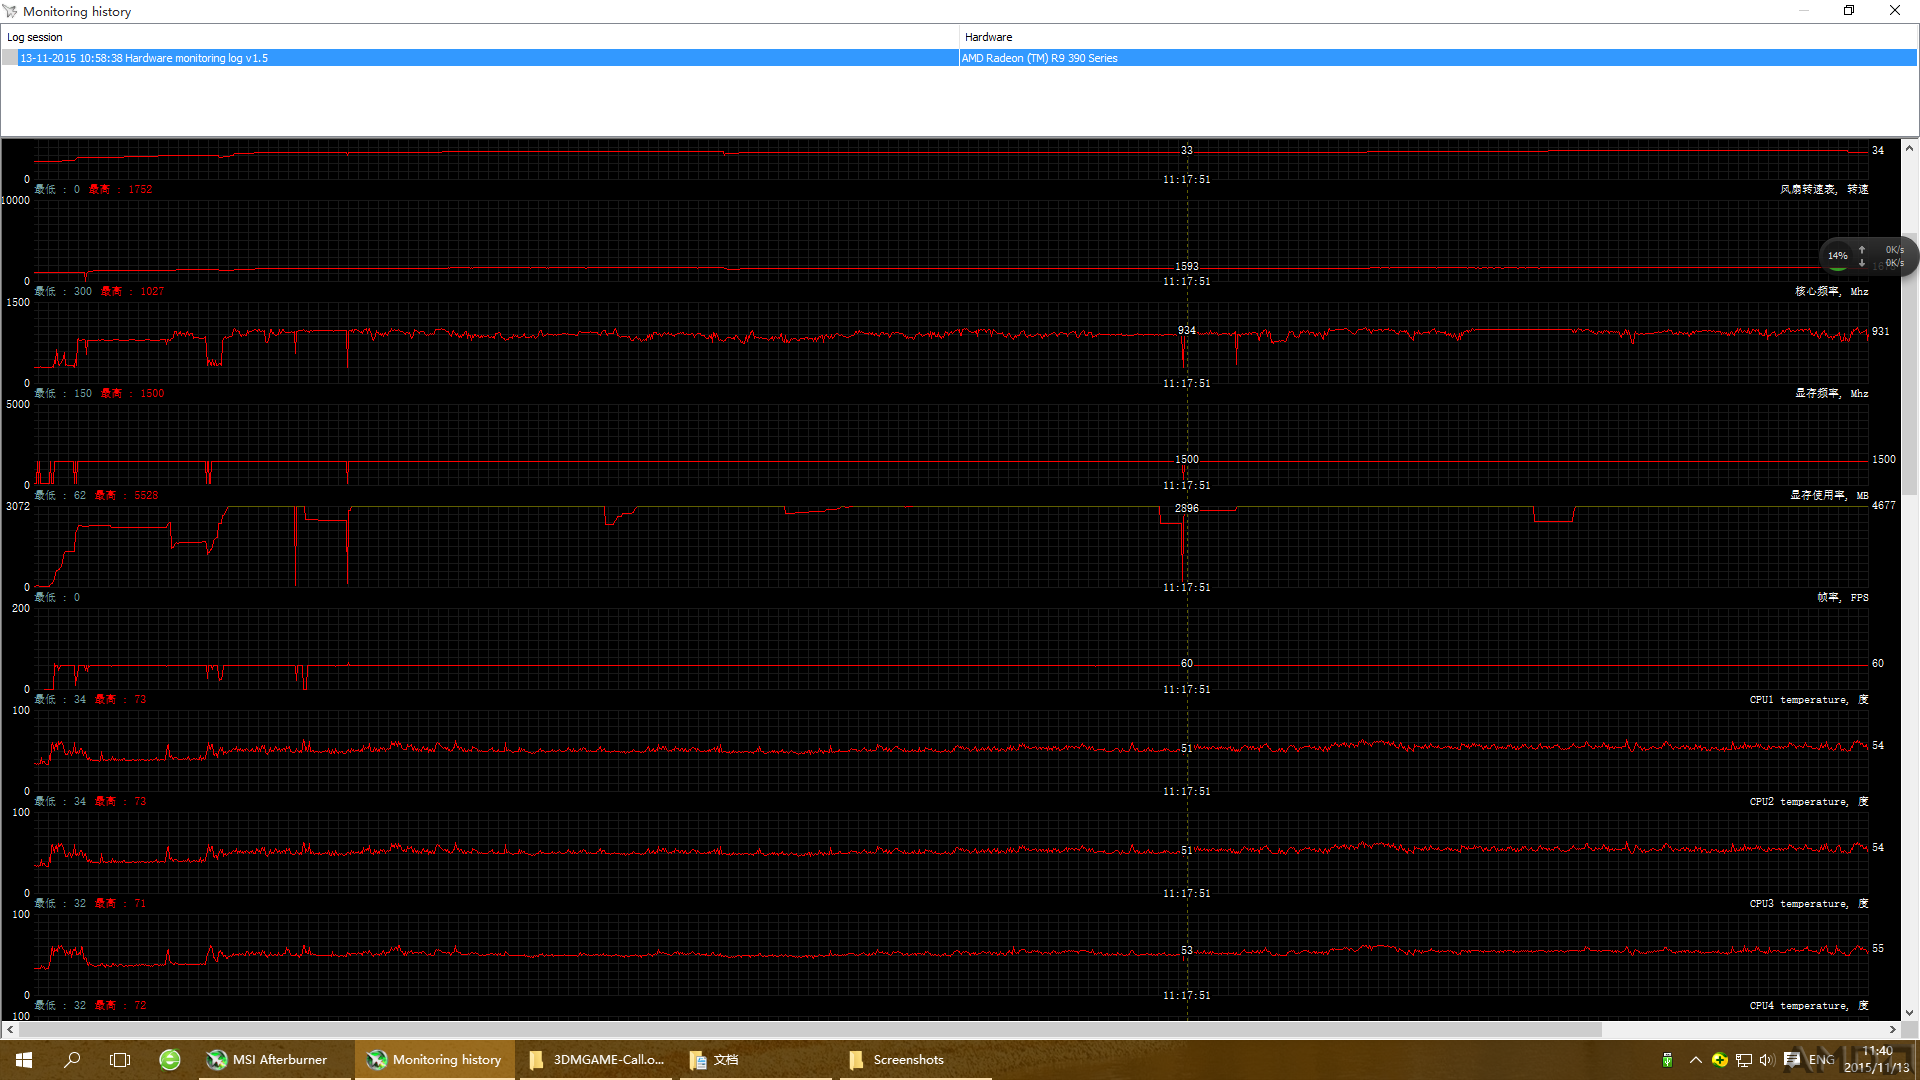
Task: Click Safely Remove Hardware USB tray icon
Action: tap(1667, 1060)
